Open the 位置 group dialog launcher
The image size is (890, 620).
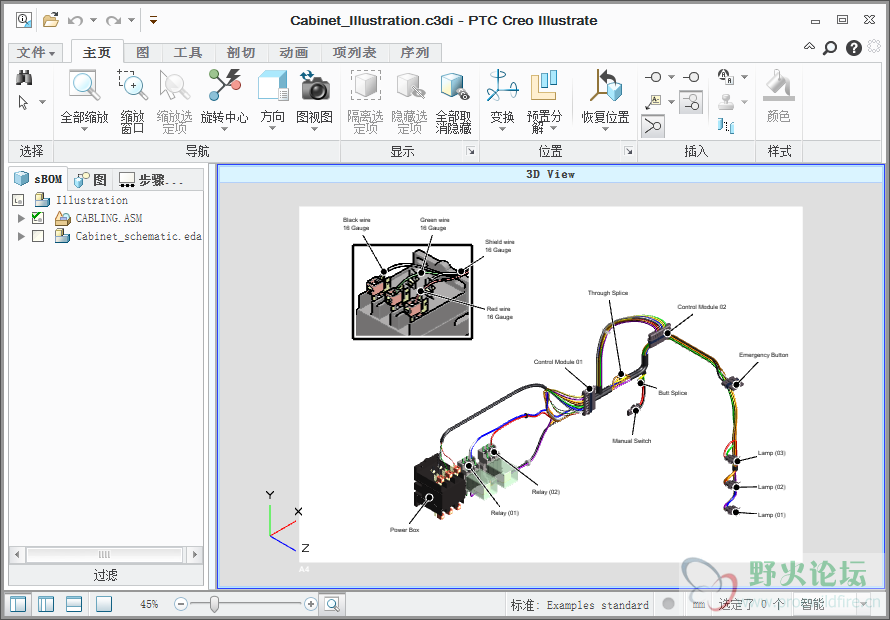[x=628, y=151]
